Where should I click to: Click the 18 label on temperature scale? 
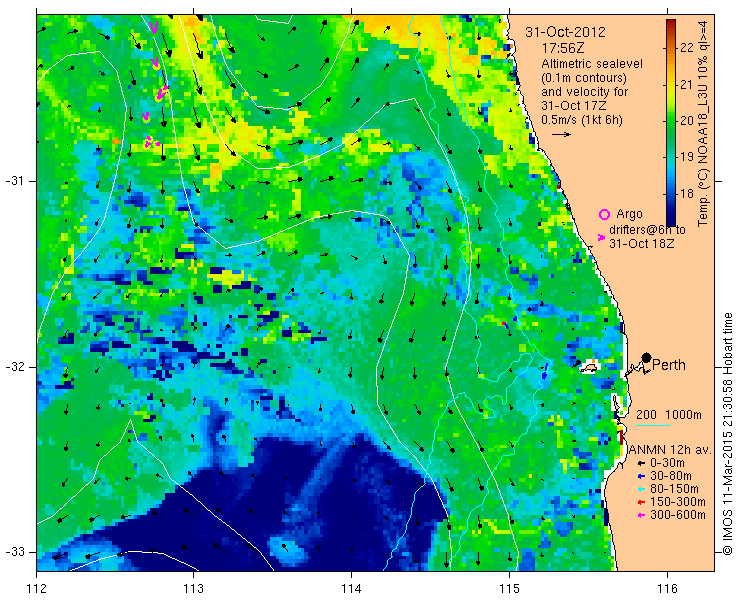[687, 193]
